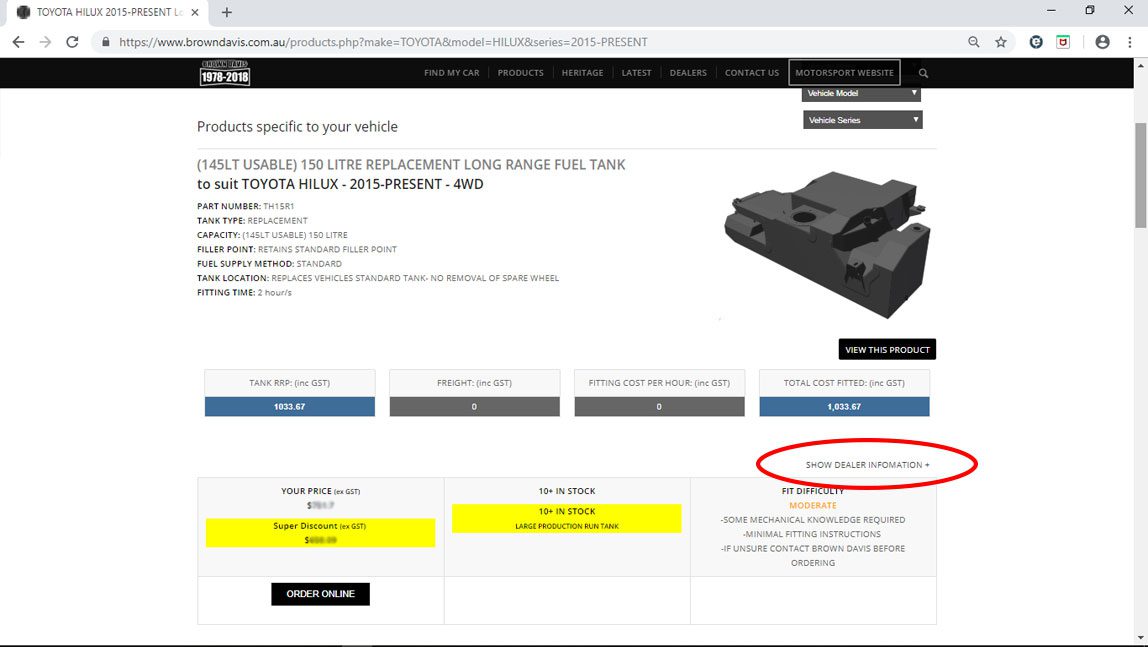
Task: Expand SHOW DEALER INFOMATION section
Action: pyautogui.click(x=868, y=465)
